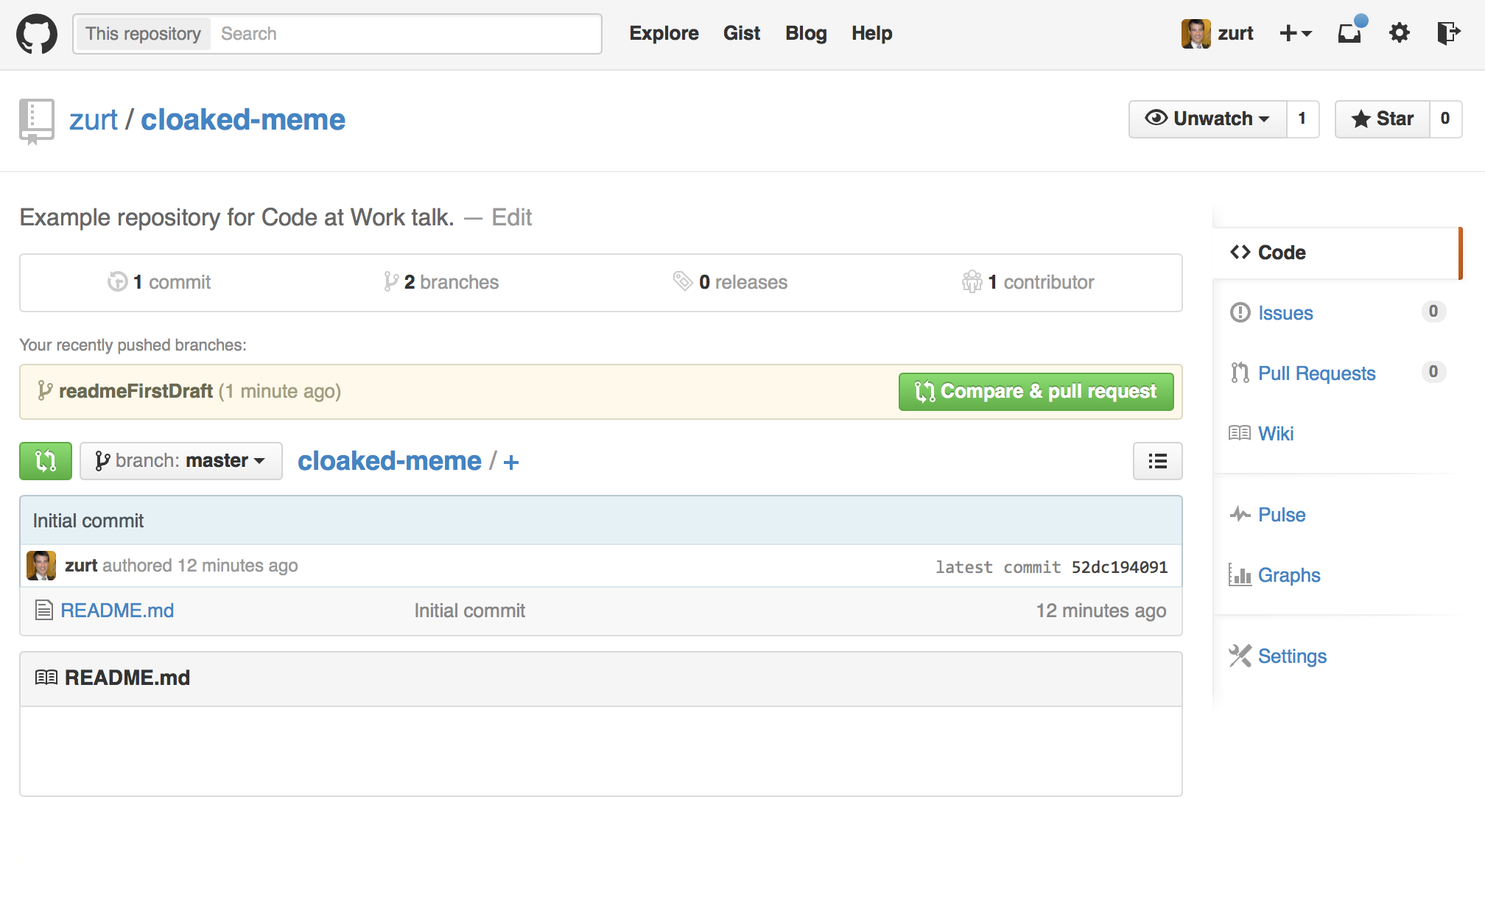Viewport: 1485px width, 900px height.
Task: Open the 1 contributor link
Action: 1028,282
